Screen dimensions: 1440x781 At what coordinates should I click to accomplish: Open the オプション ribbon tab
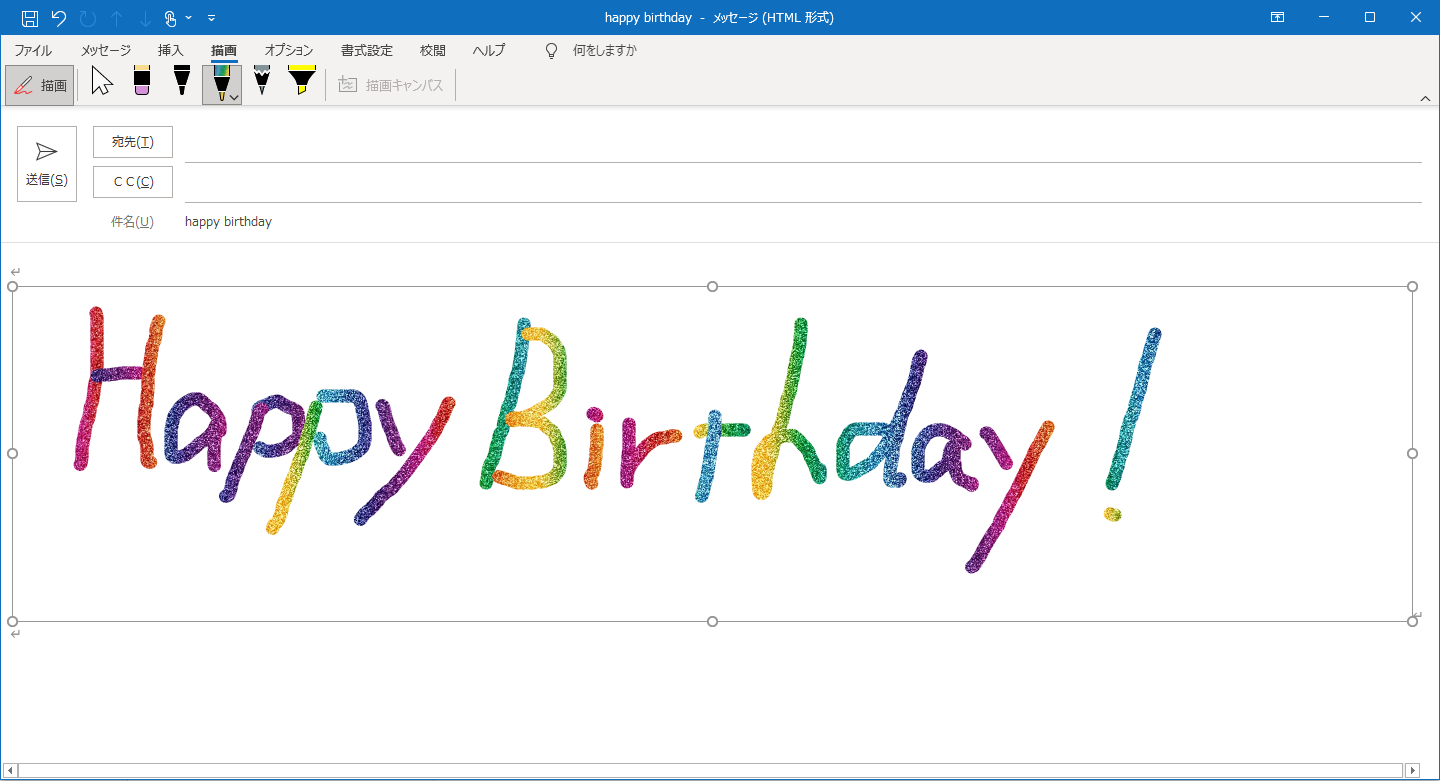click(x=289, y=50)
